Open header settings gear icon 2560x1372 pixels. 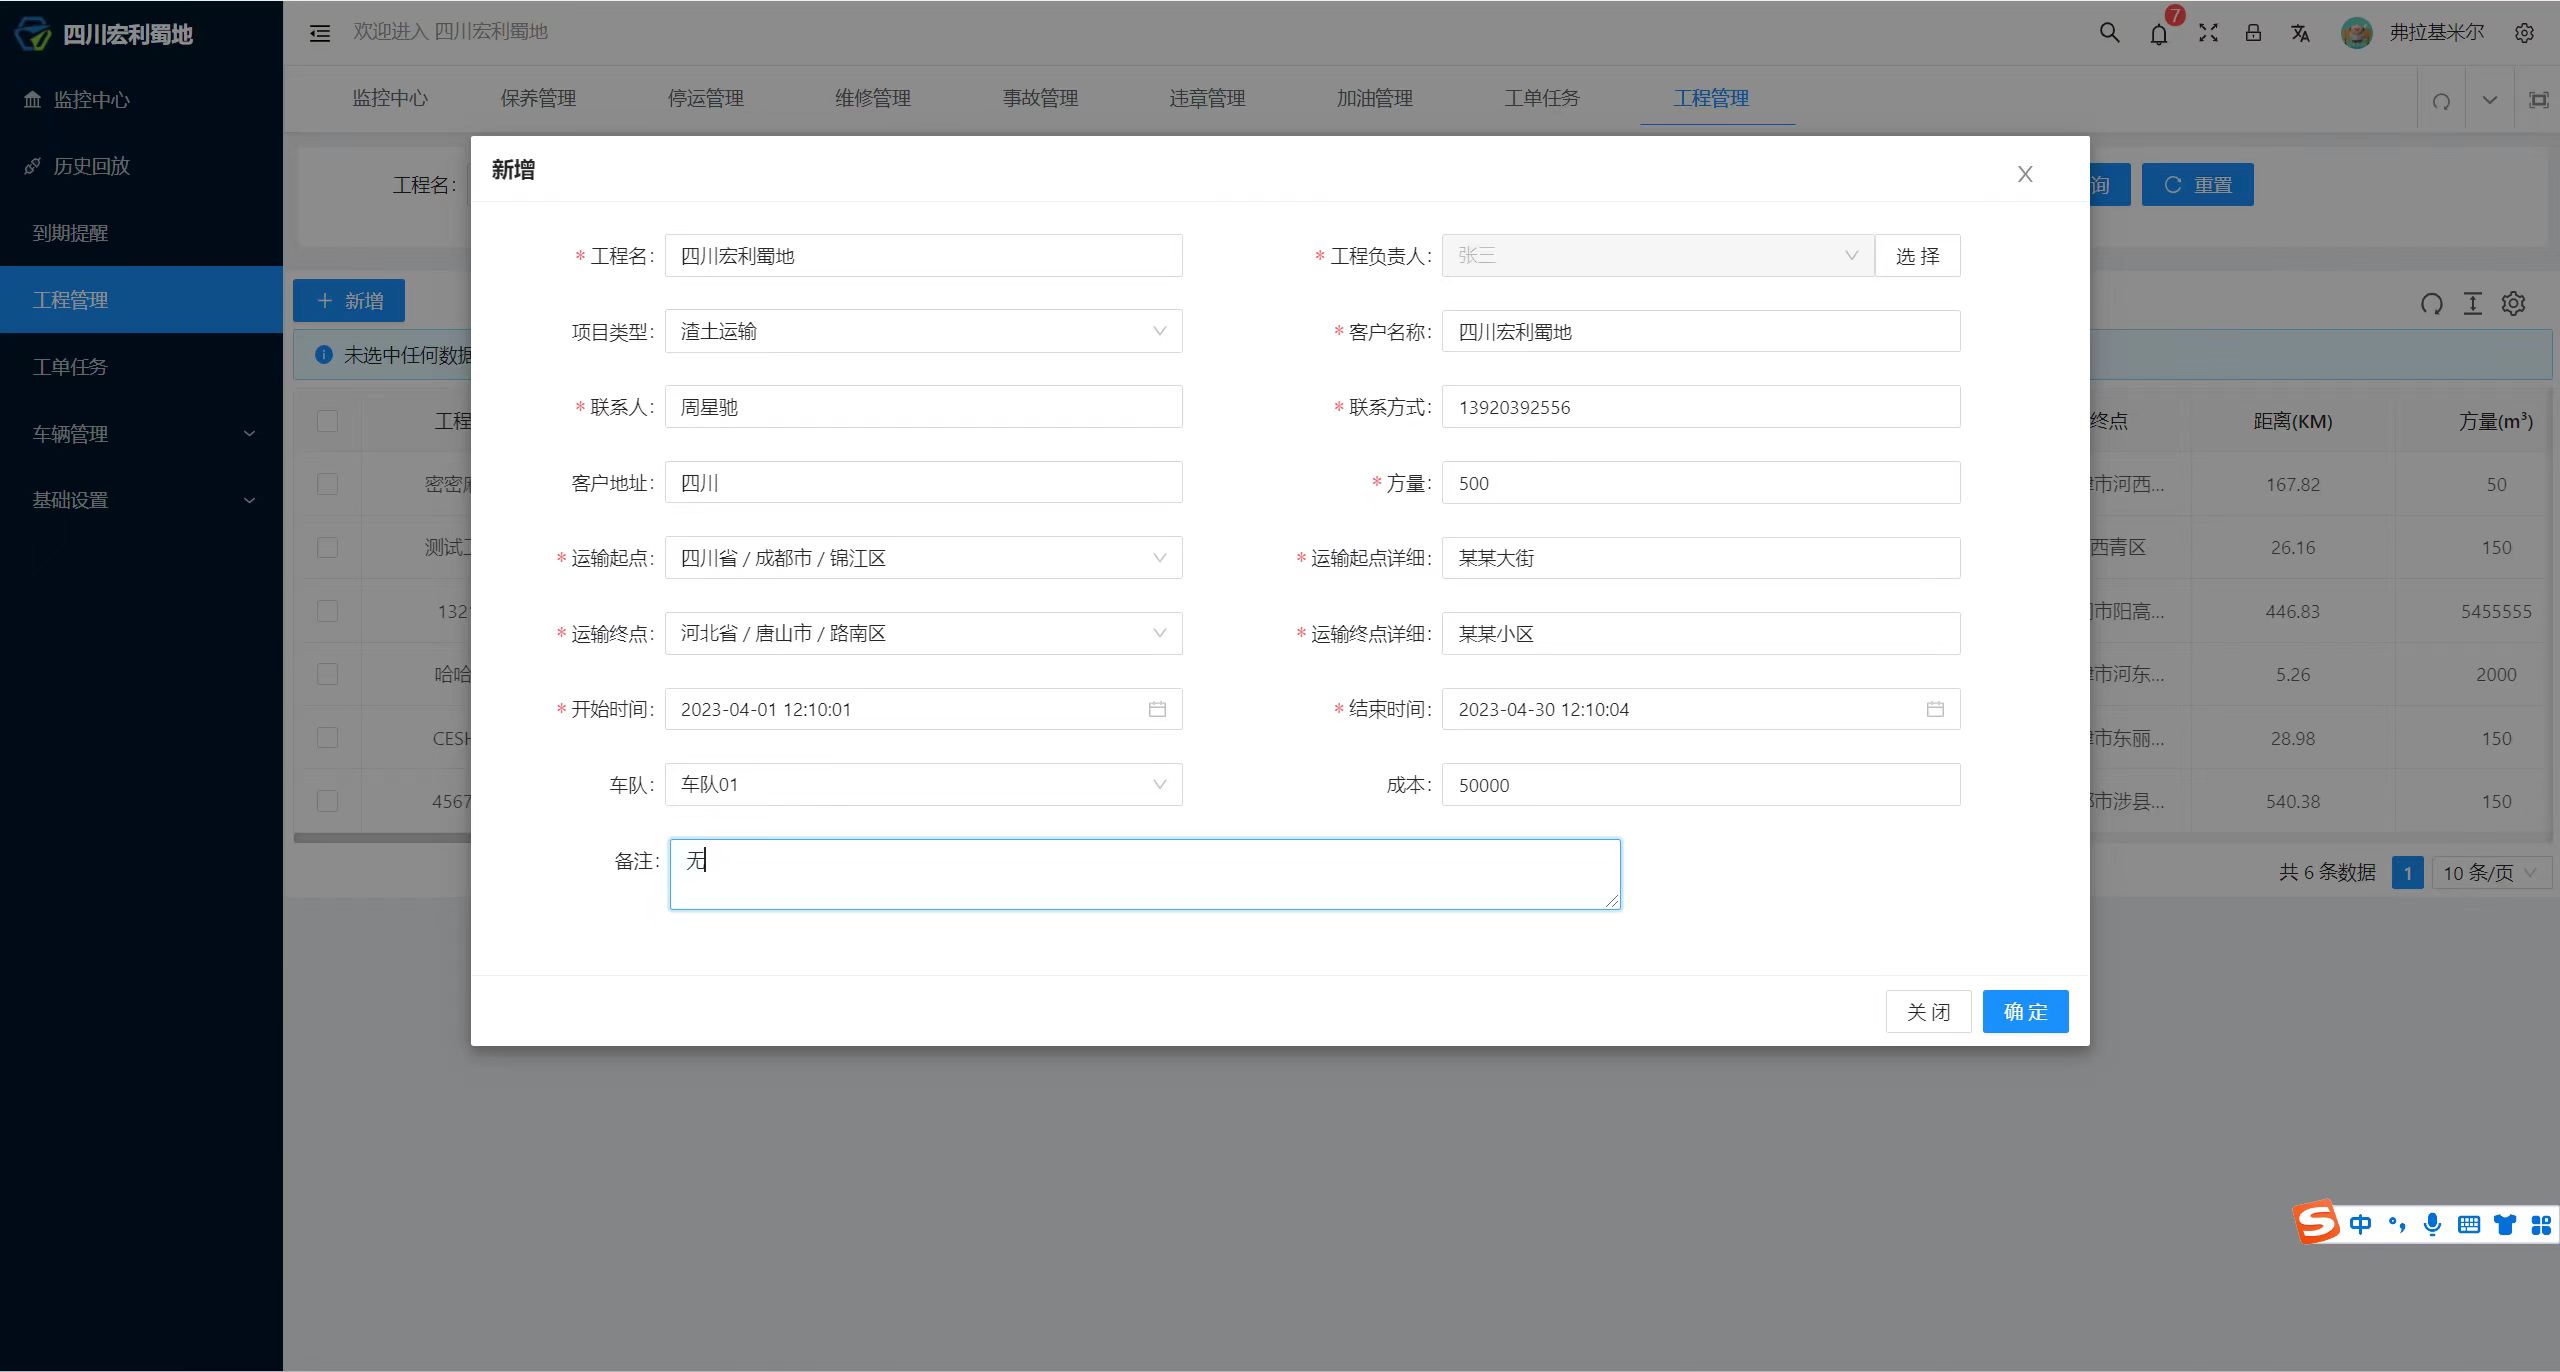tap(2524, 33)
